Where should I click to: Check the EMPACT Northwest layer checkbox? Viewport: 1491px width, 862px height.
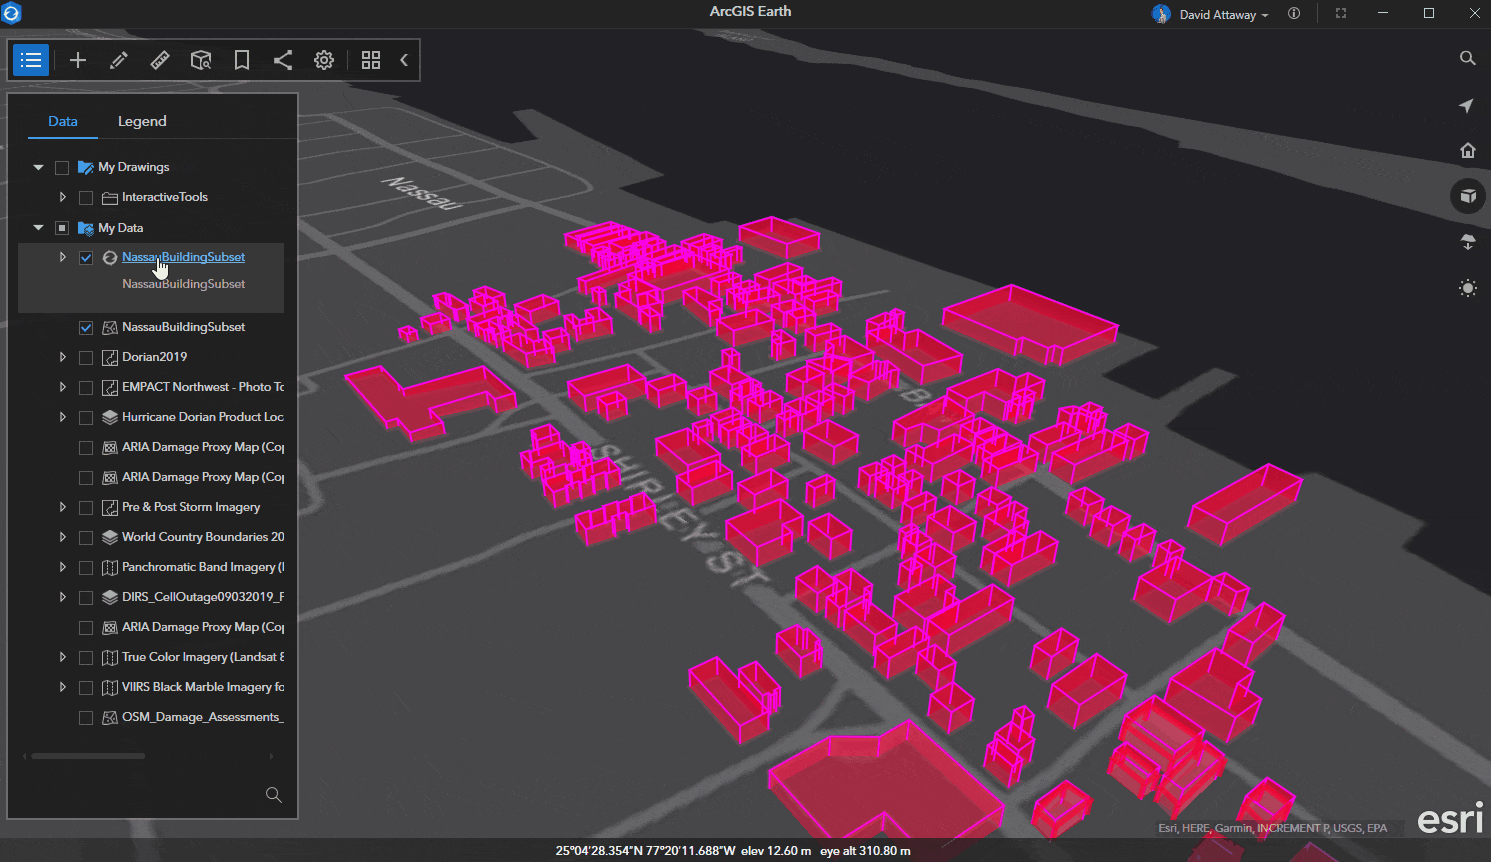86,388
